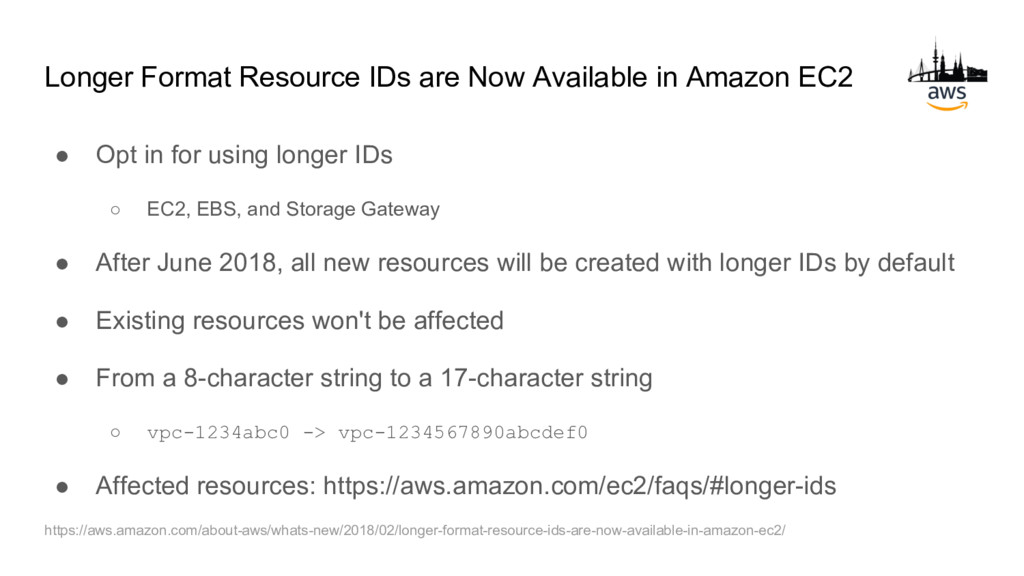The image size is (1024, 576).
Task: Click the hollow bullet before vpc-1234abc0
Action: click(116, 432)
